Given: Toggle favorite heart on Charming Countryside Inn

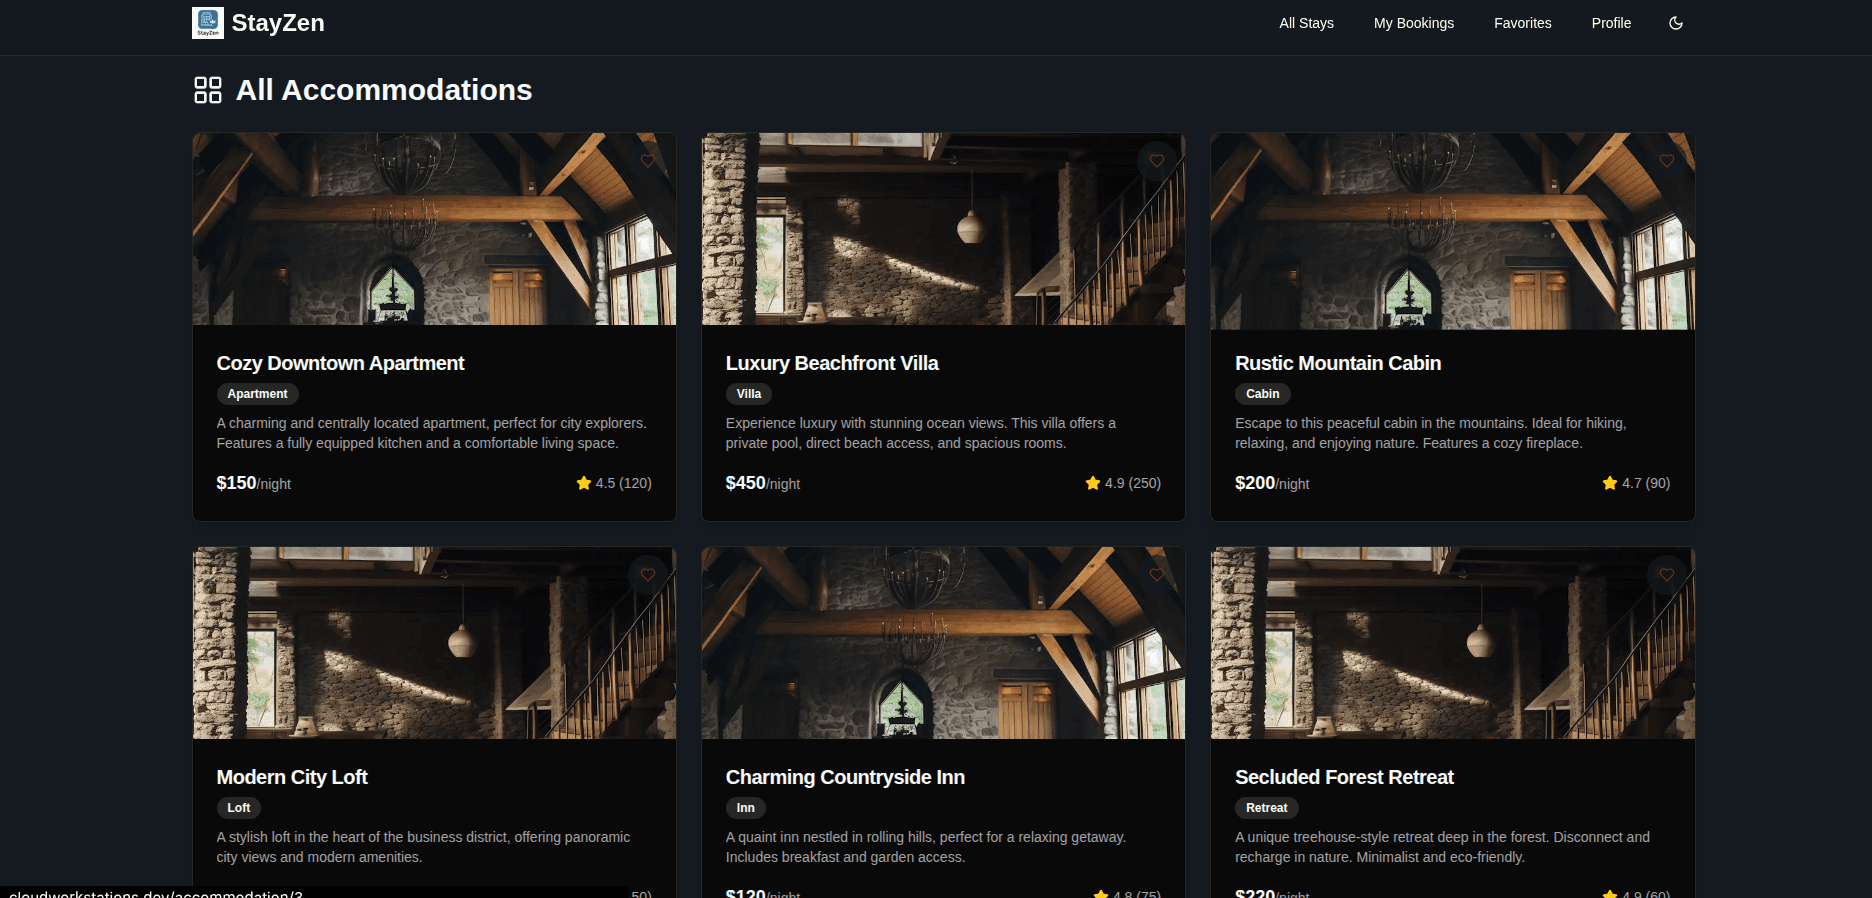Looking at the screenshot, I should pos(1157,575).
